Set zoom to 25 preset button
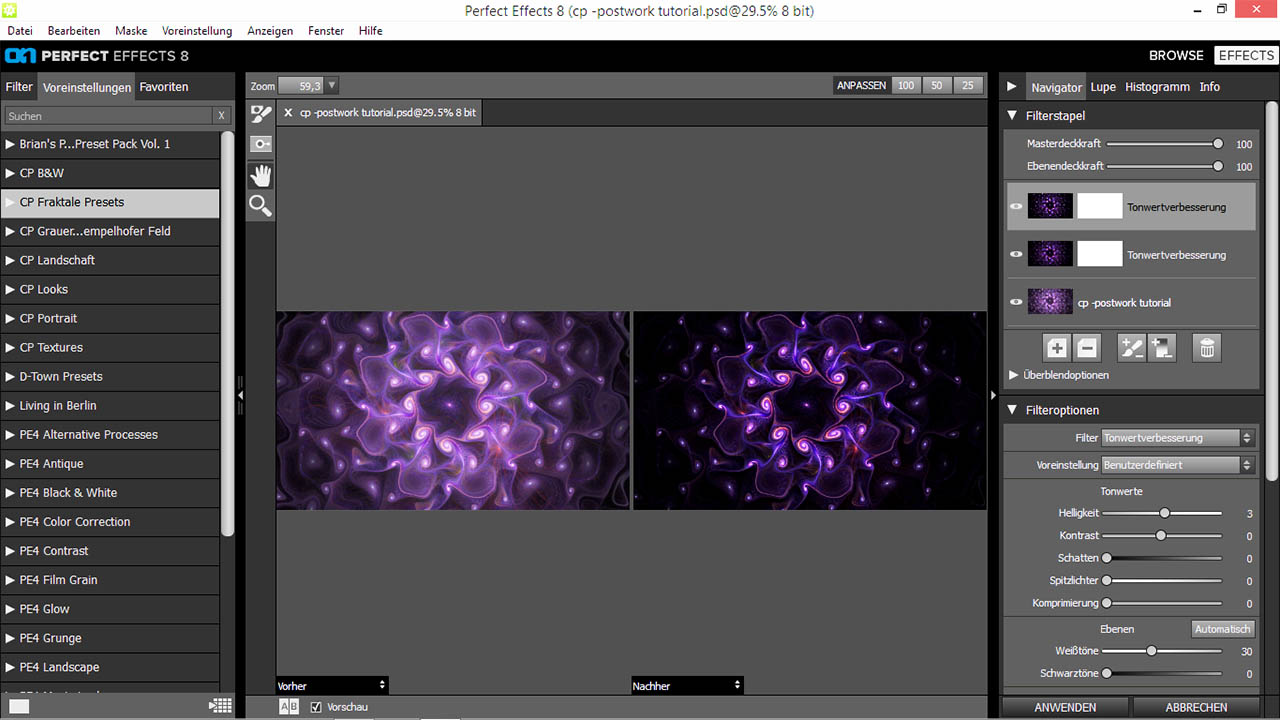Screen dimensions: 1280x720 click(x=968, y=86)
